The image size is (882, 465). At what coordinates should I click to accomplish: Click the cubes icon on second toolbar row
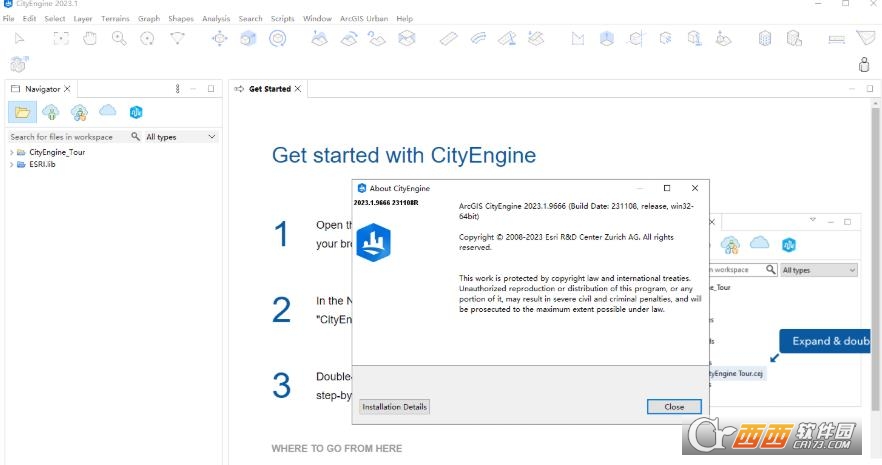click(x=19, y=64)
